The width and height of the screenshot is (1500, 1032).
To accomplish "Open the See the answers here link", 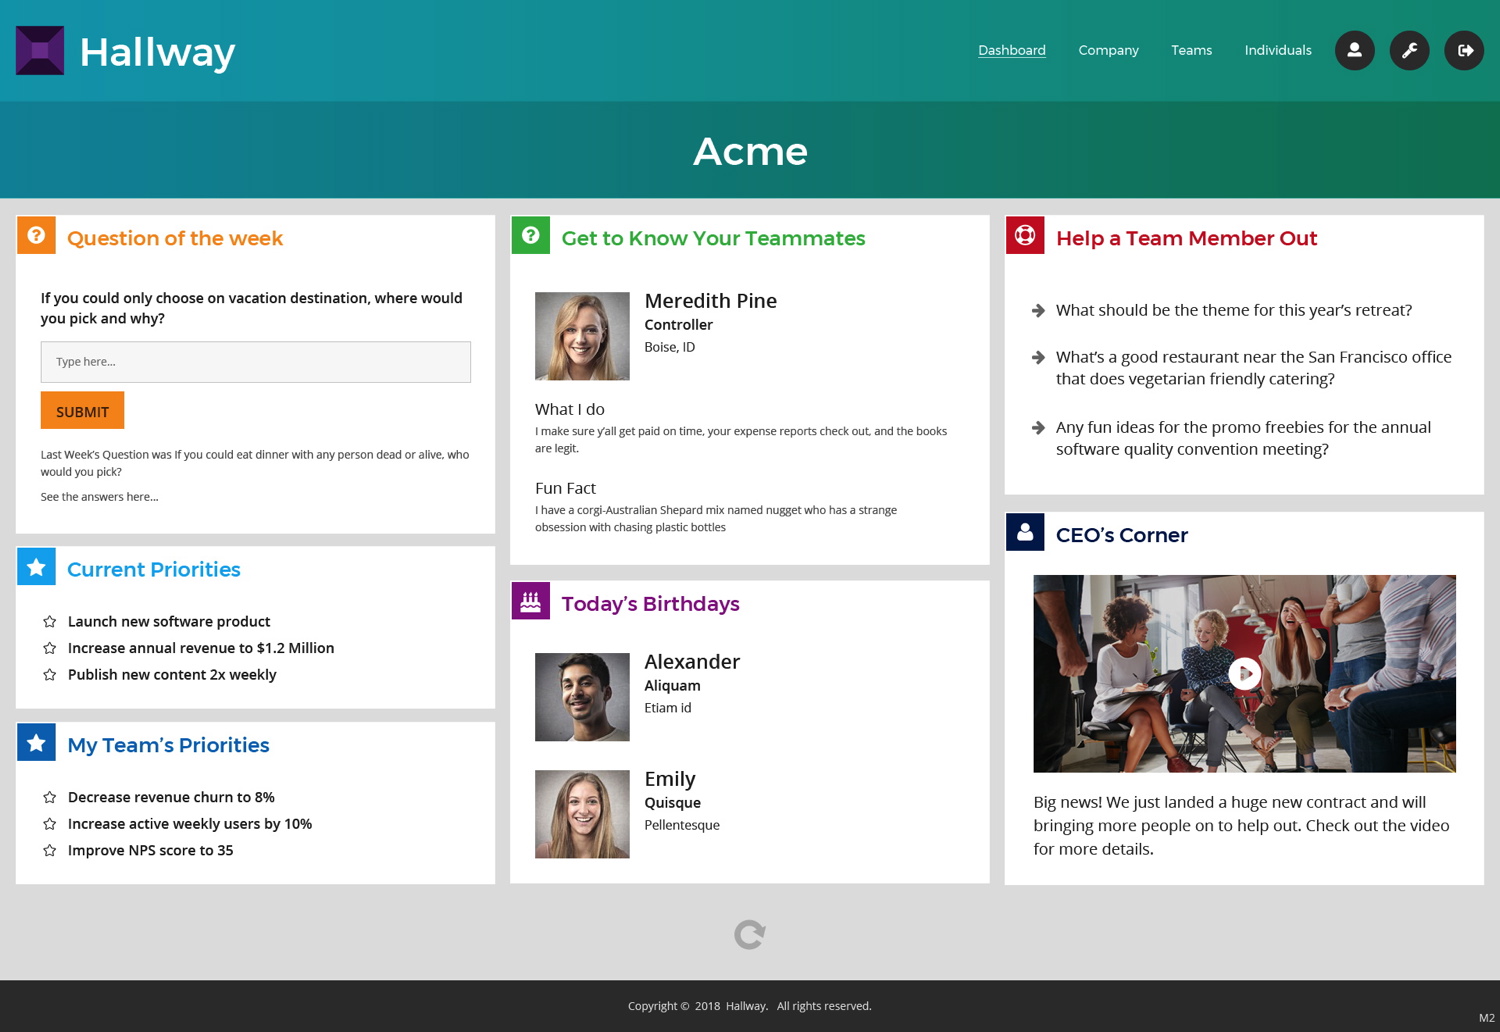I will coord(99,497).
